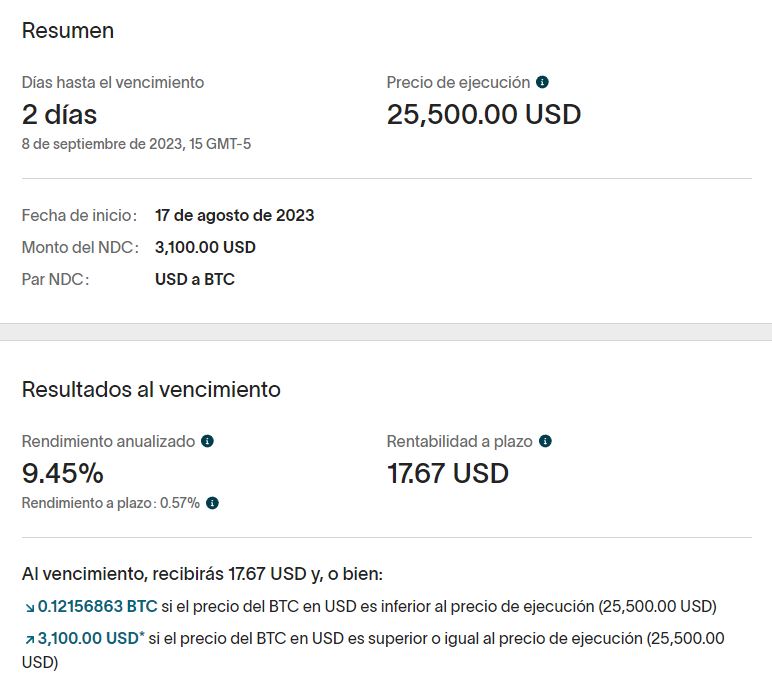
Task: Select the 3,100.00 USD* outcome text
Action: click(x=91, y=638)
